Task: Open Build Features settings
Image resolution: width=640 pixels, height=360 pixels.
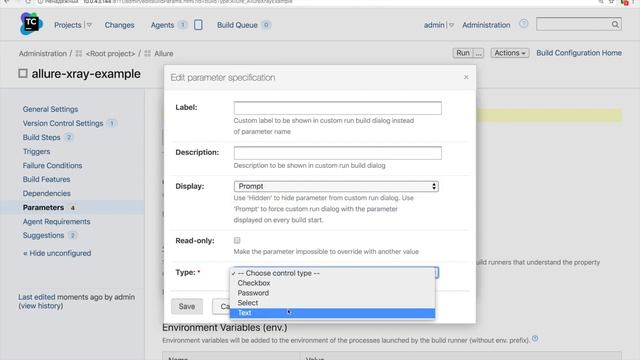Action: tap(47, 179)
